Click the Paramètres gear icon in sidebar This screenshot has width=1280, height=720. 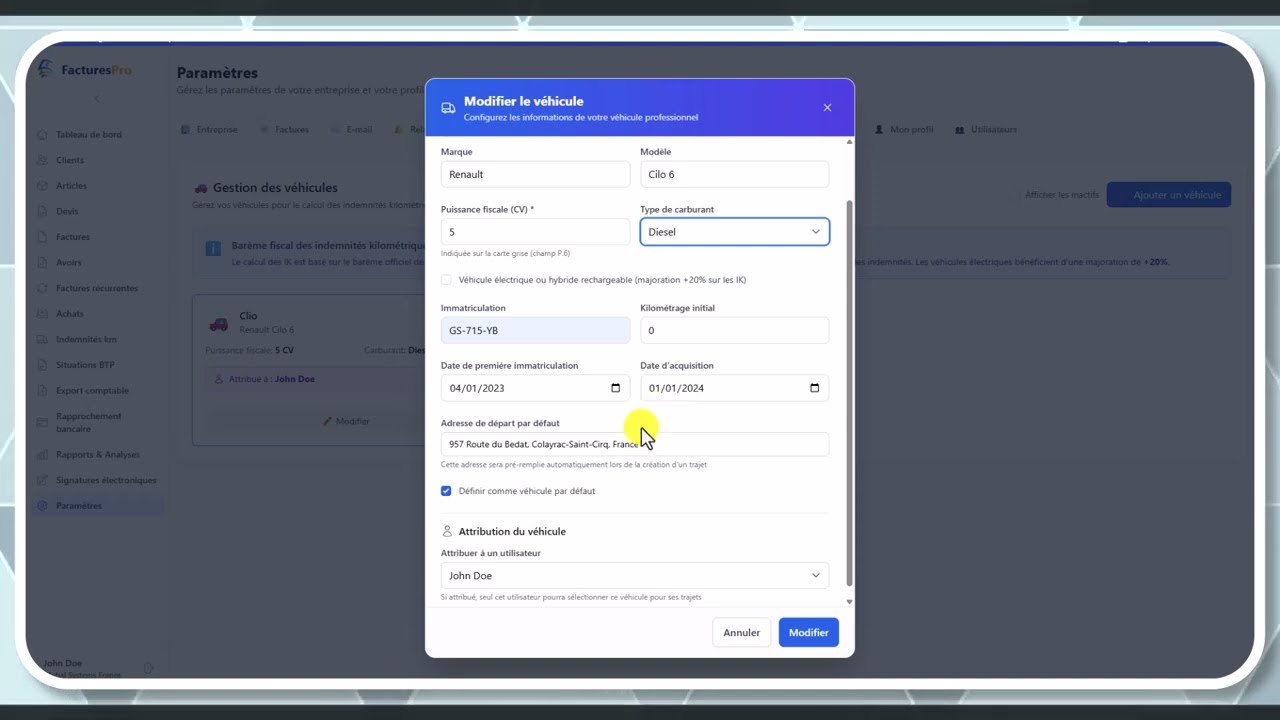(42, 506)
